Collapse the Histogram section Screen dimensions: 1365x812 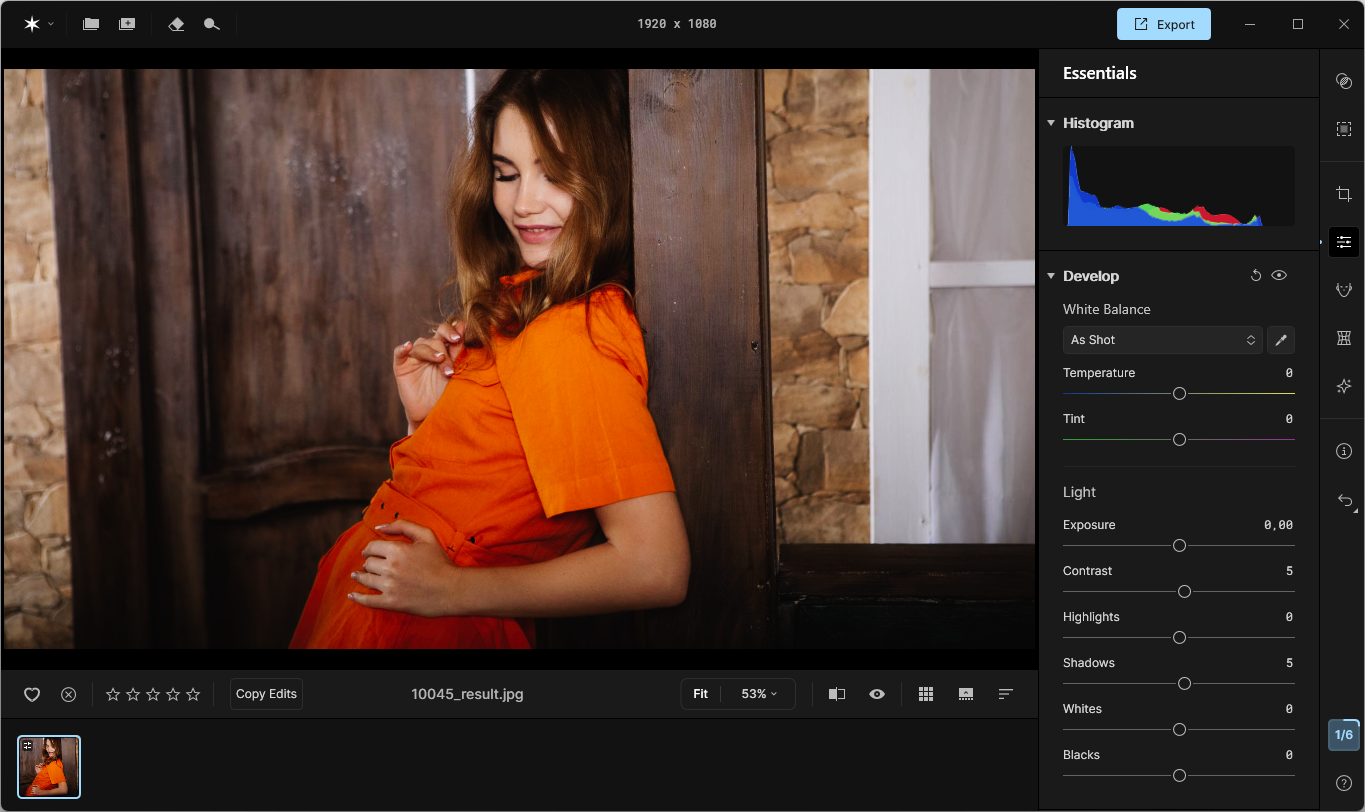(1051, 123)
